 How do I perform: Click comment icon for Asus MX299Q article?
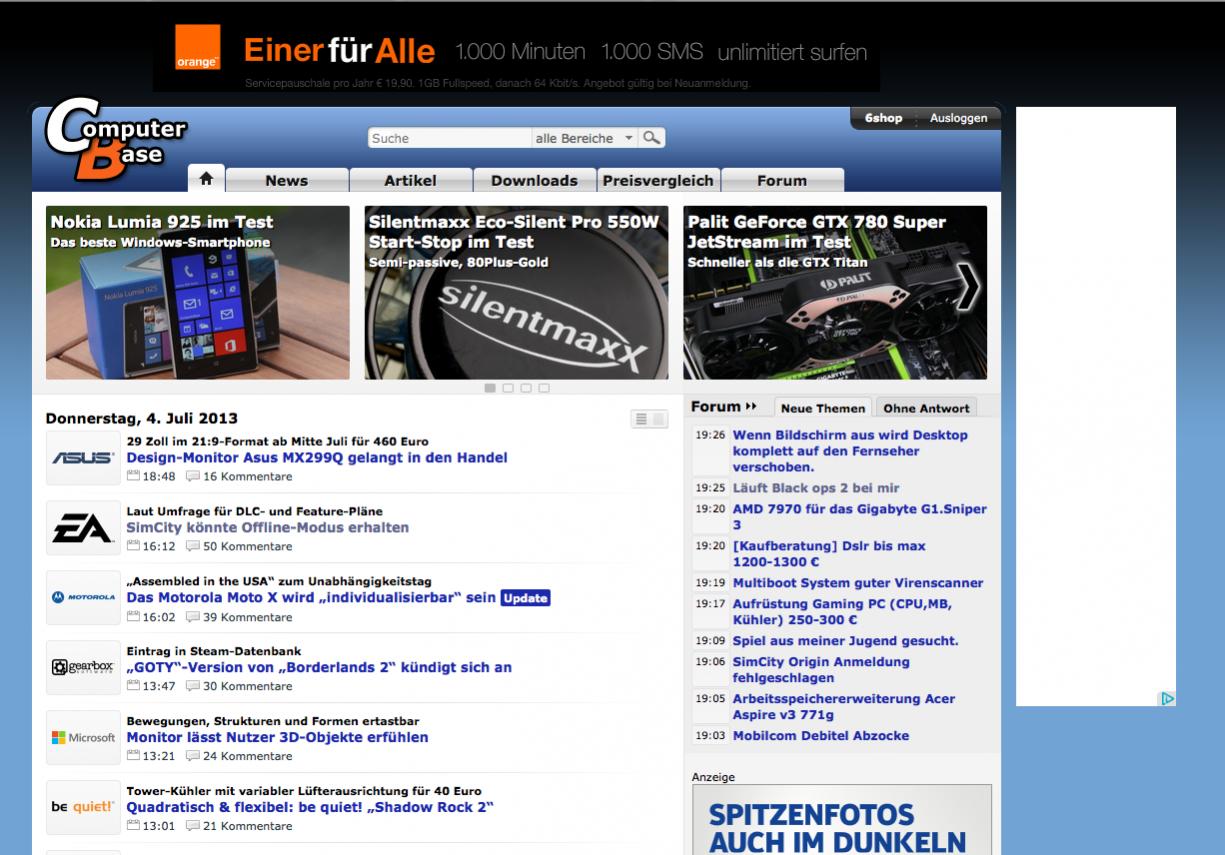194,477
